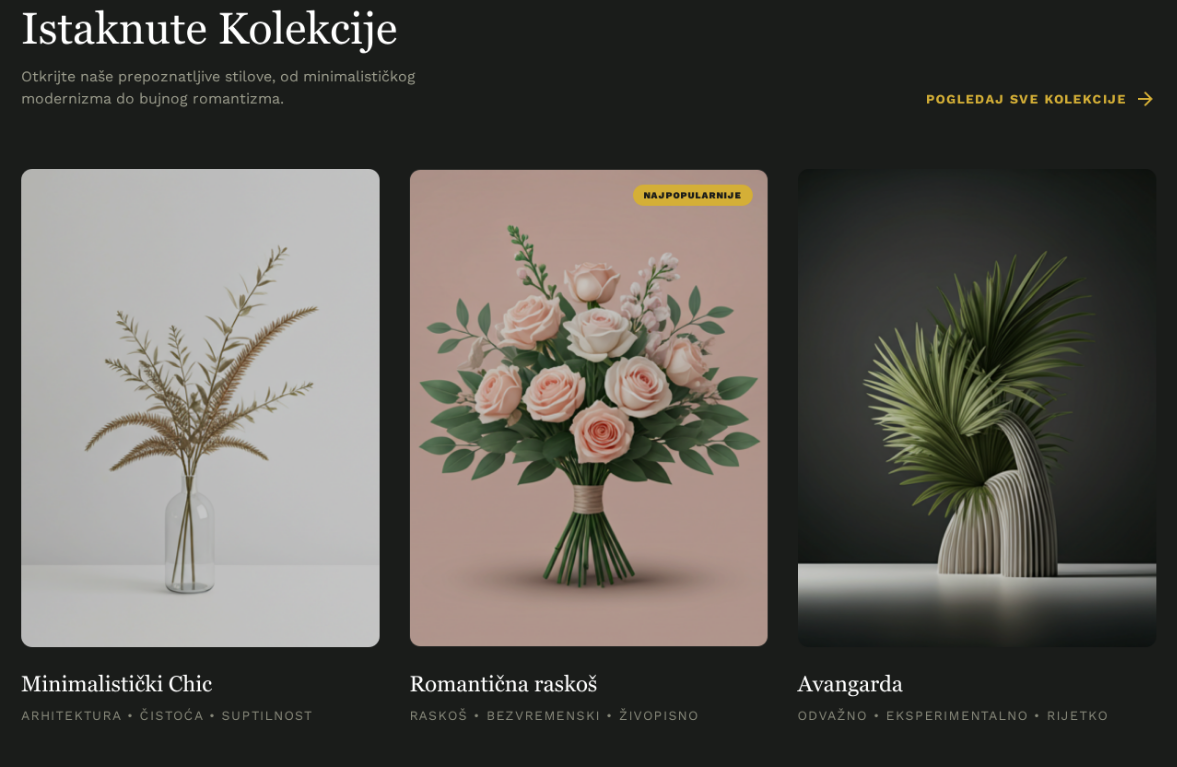Click the Otkrijte naše prepoznatljive stilove description
This screenshot has height=767, width=1177.
pos(218,87)
